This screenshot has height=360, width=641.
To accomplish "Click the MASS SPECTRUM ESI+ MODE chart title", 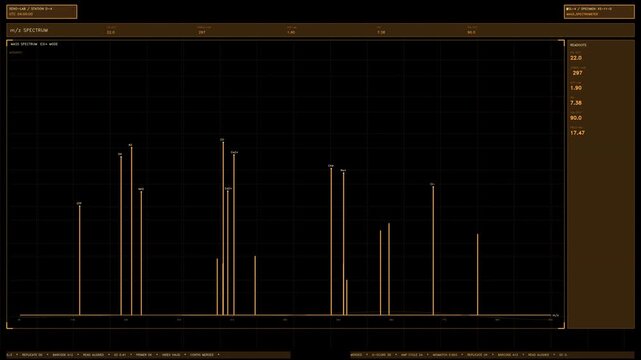I will coord(34,44).
